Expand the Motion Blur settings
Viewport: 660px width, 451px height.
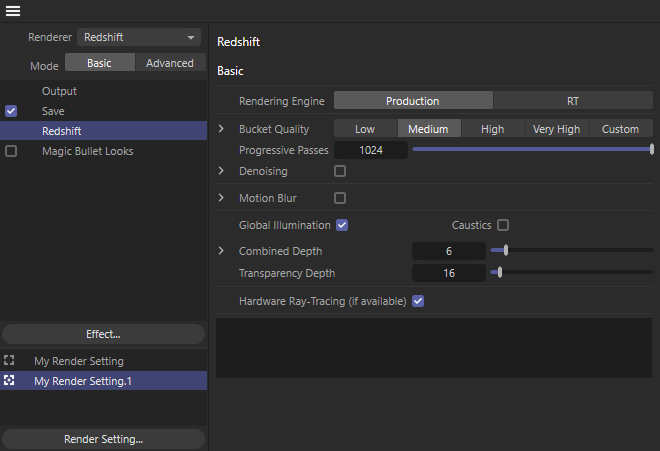tap(222, 198)
